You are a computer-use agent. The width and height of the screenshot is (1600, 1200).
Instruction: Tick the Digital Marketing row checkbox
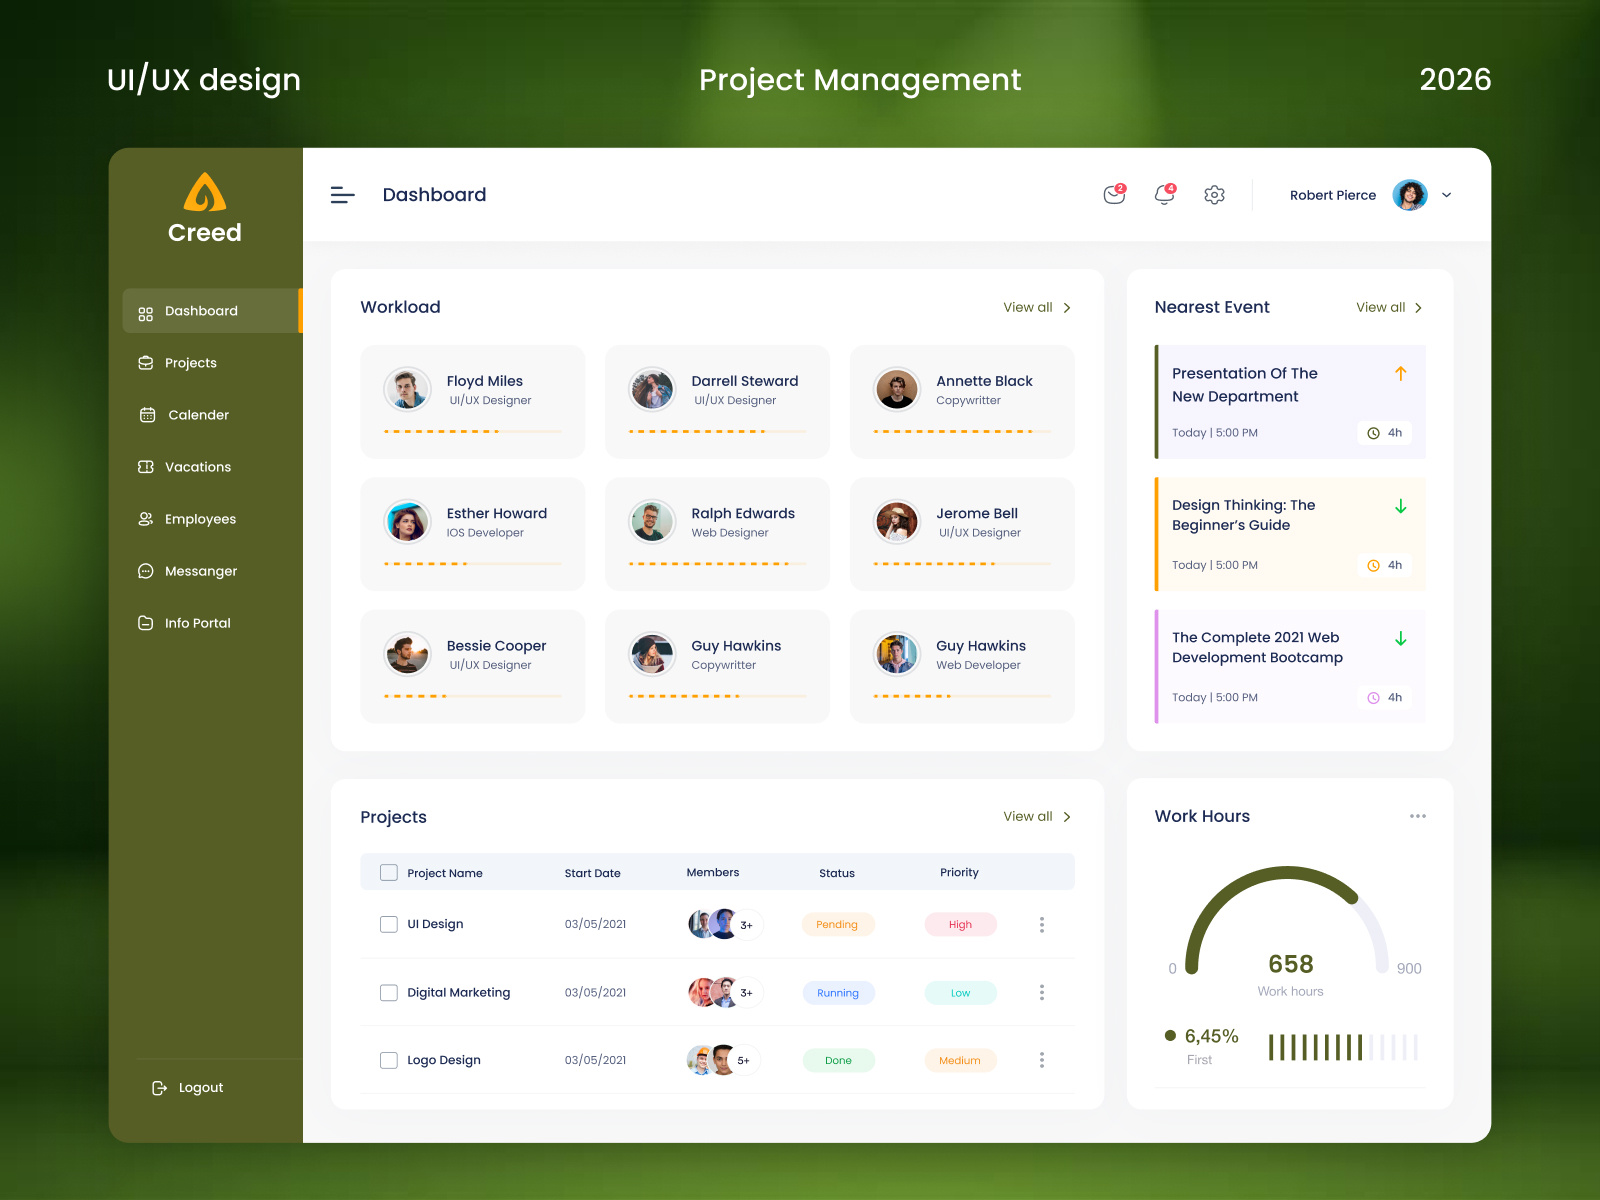tap(388, 992)
